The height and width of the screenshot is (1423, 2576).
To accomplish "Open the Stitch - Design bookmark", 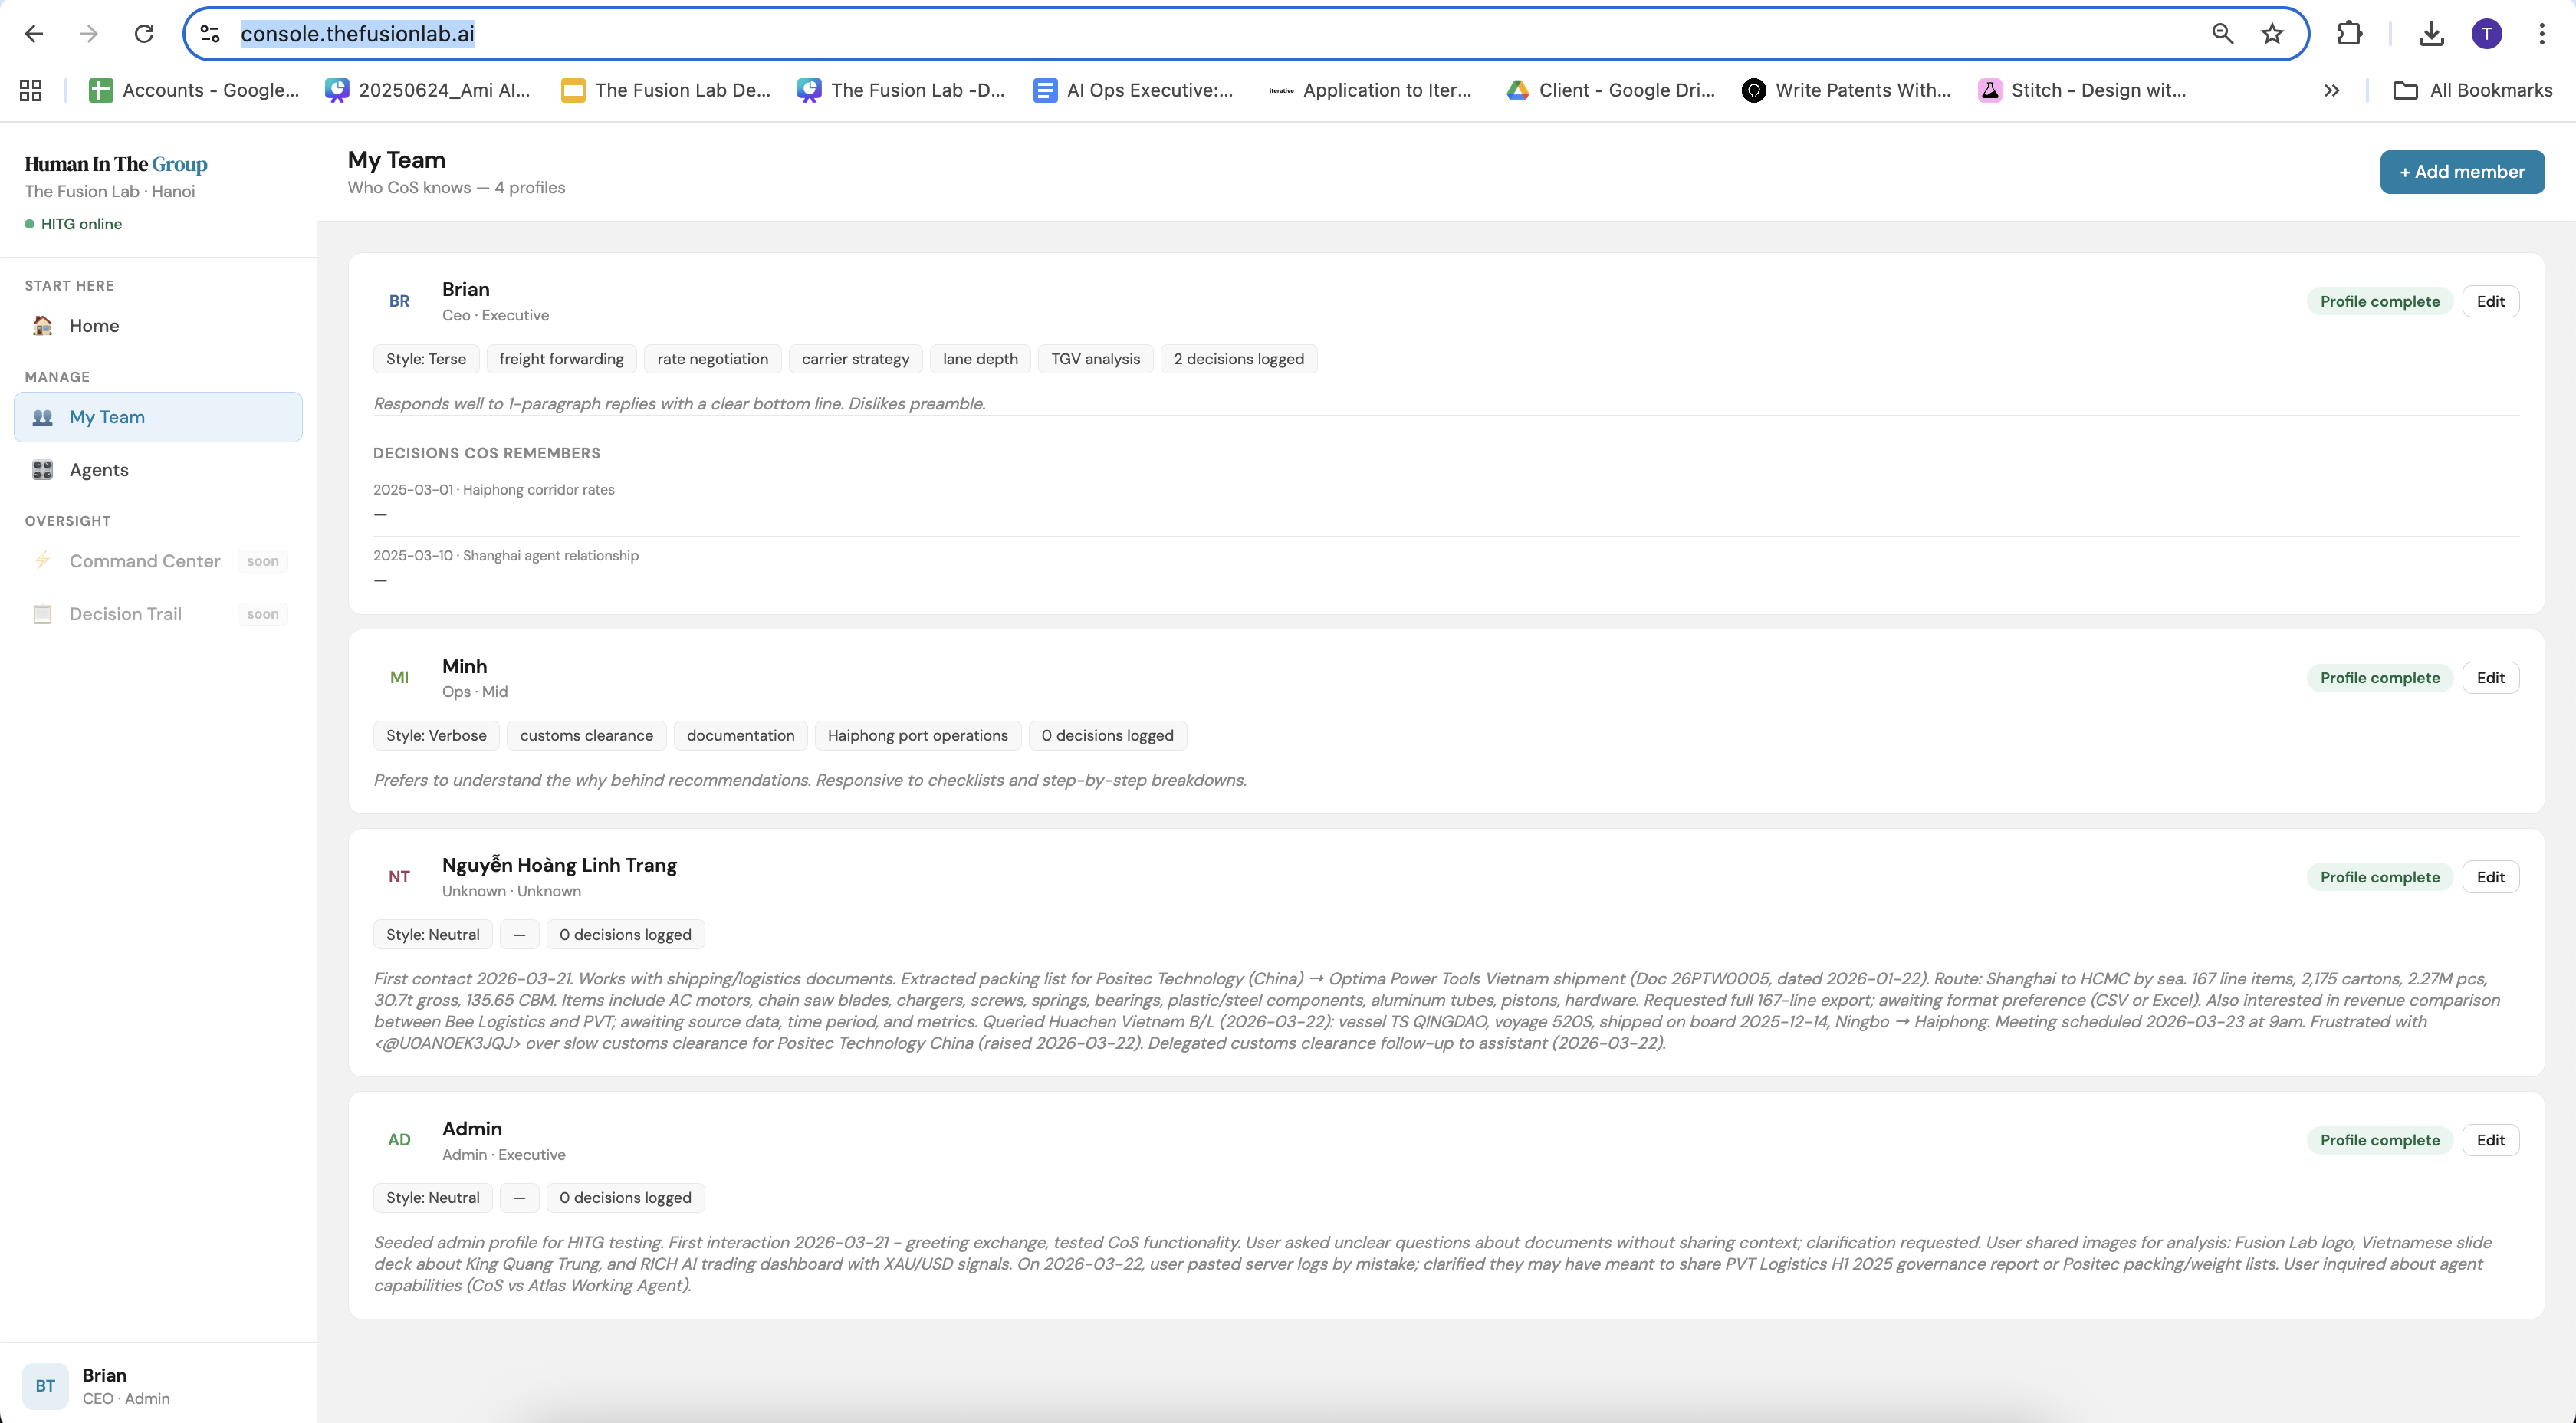I will coord(2082,90).
